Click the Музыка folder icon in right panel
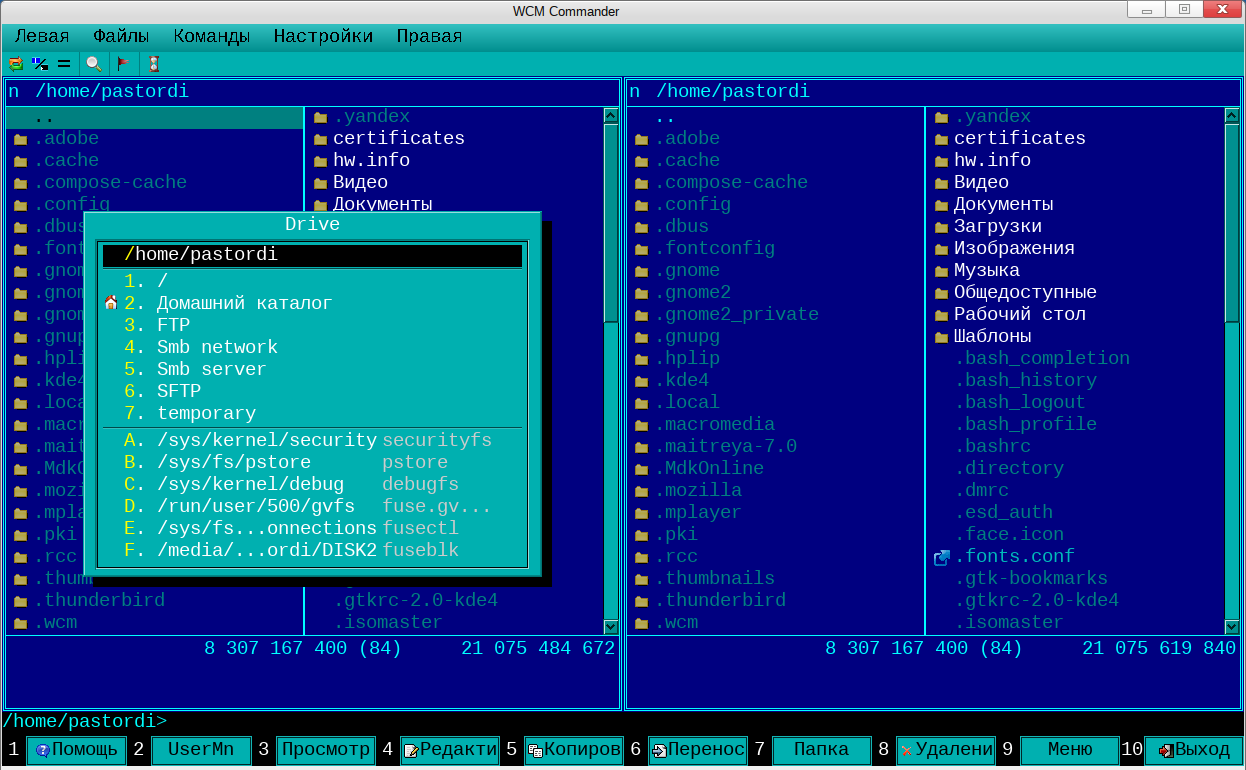1246x770 pixels. 941,271
